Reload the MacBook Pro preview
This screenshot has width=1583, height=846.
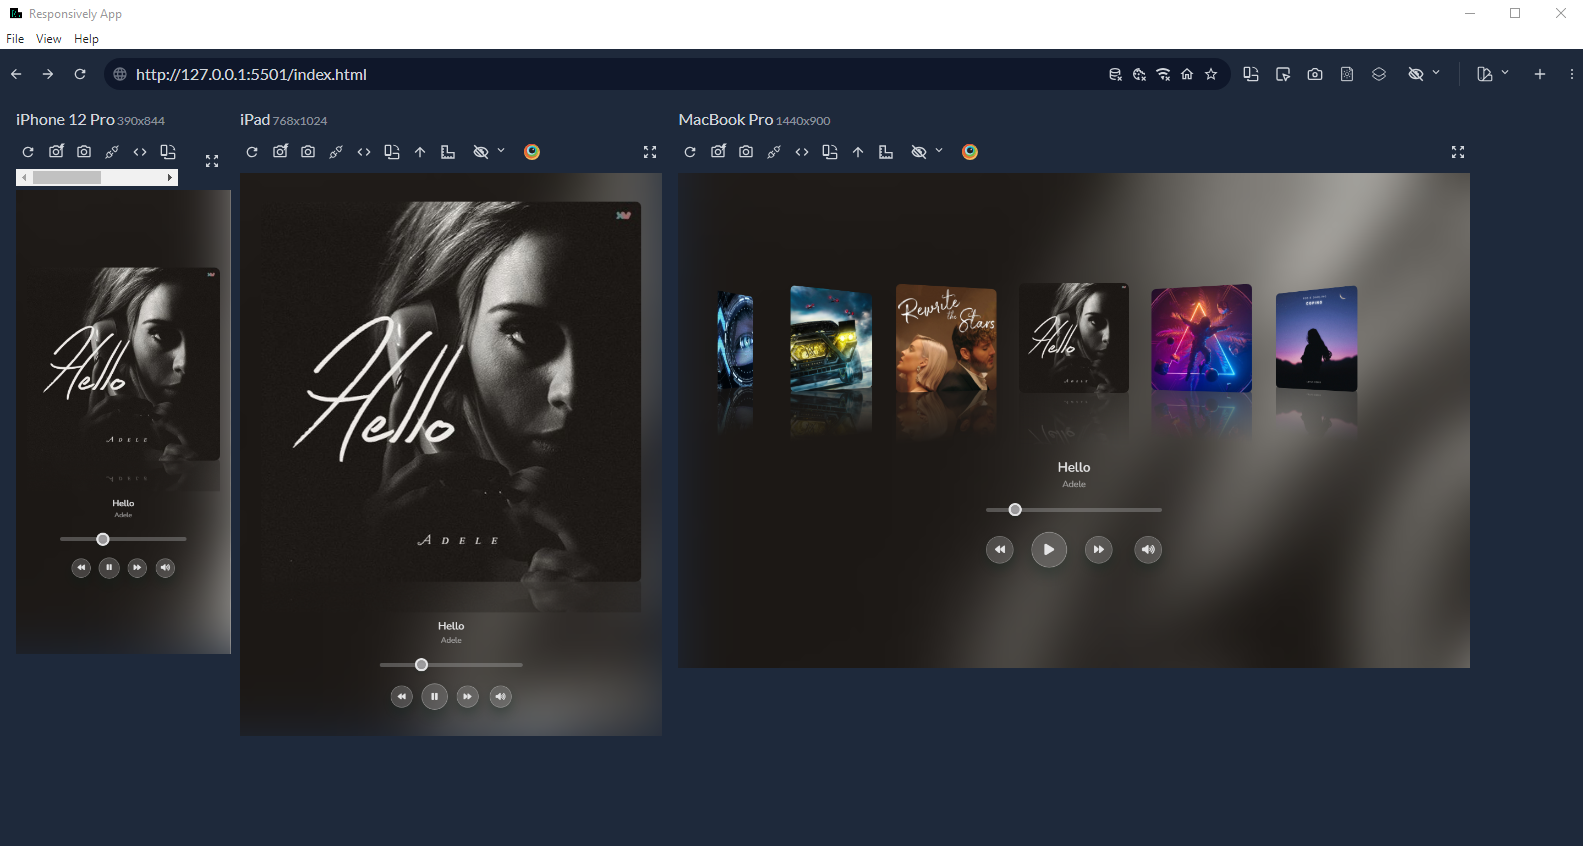[690, 152]
